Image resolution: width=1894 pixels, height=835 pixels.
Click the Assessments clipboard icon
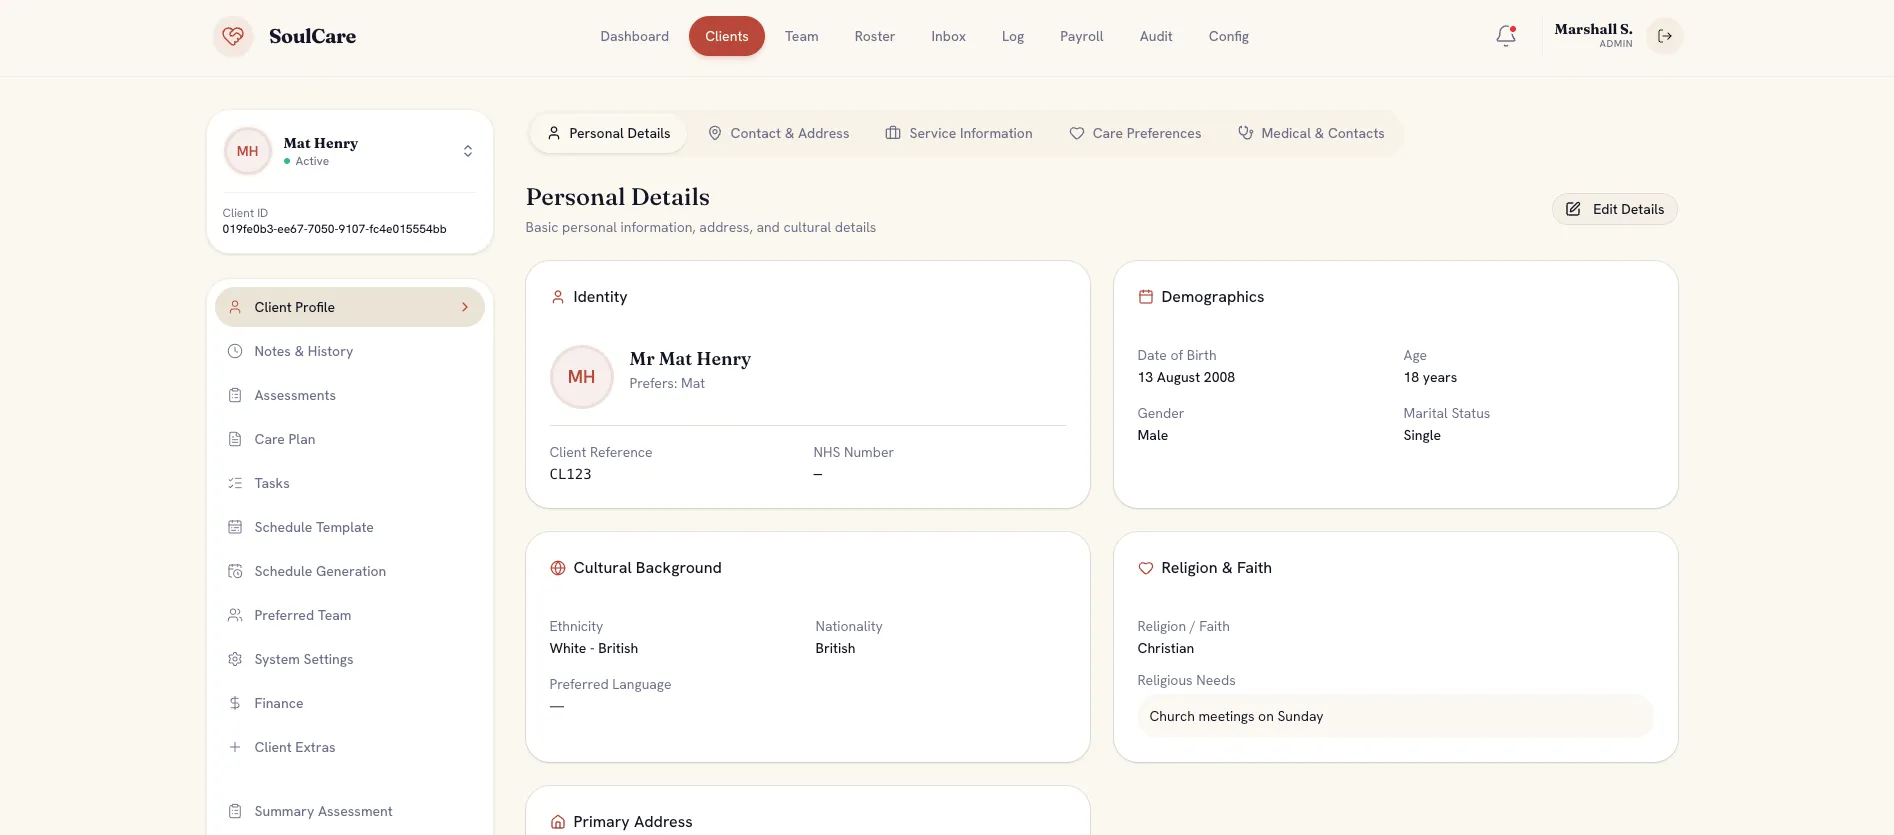tap(235, 395)
